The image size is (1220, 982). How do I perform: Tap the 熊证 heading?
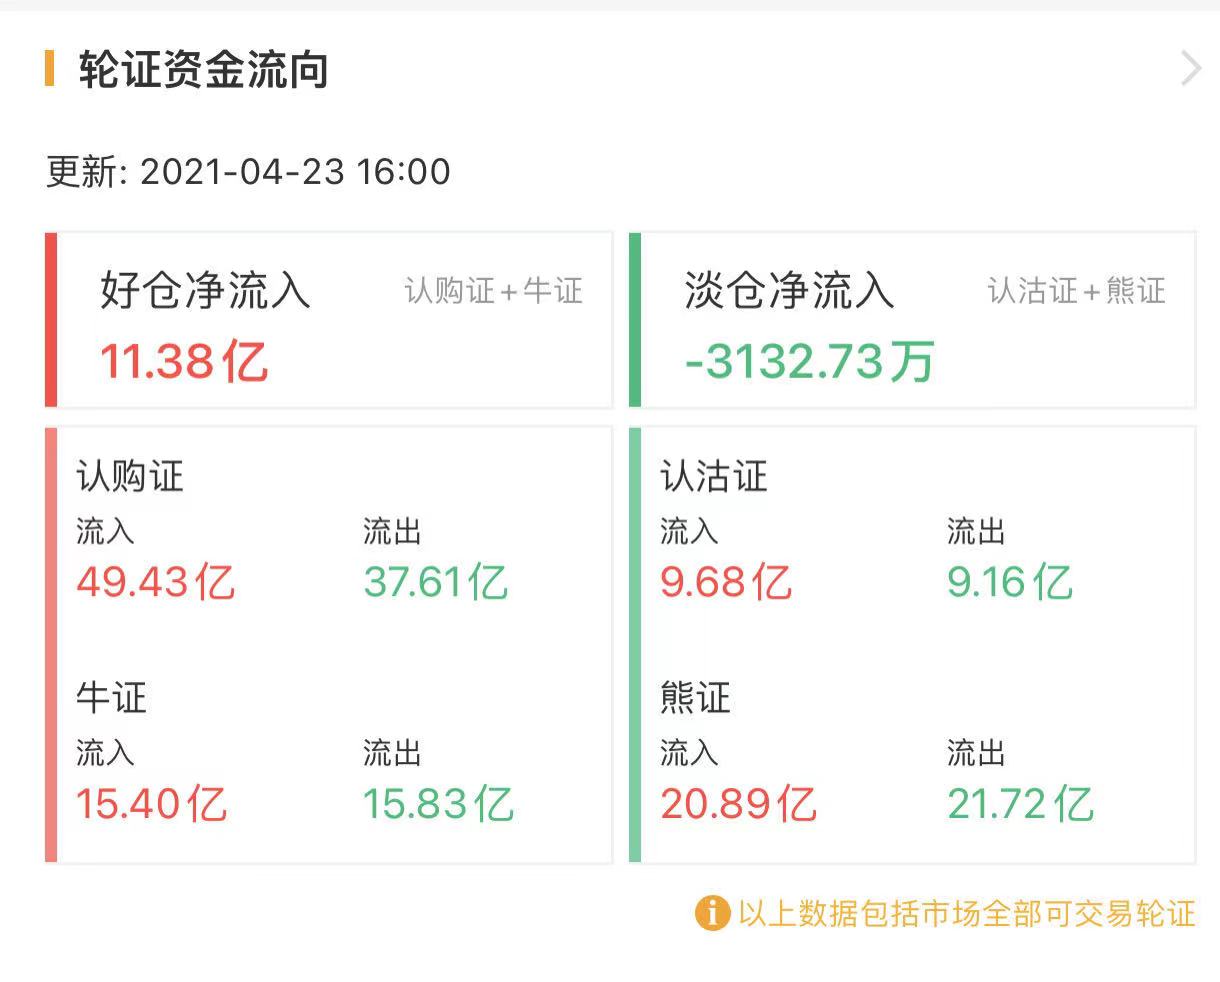695,697
